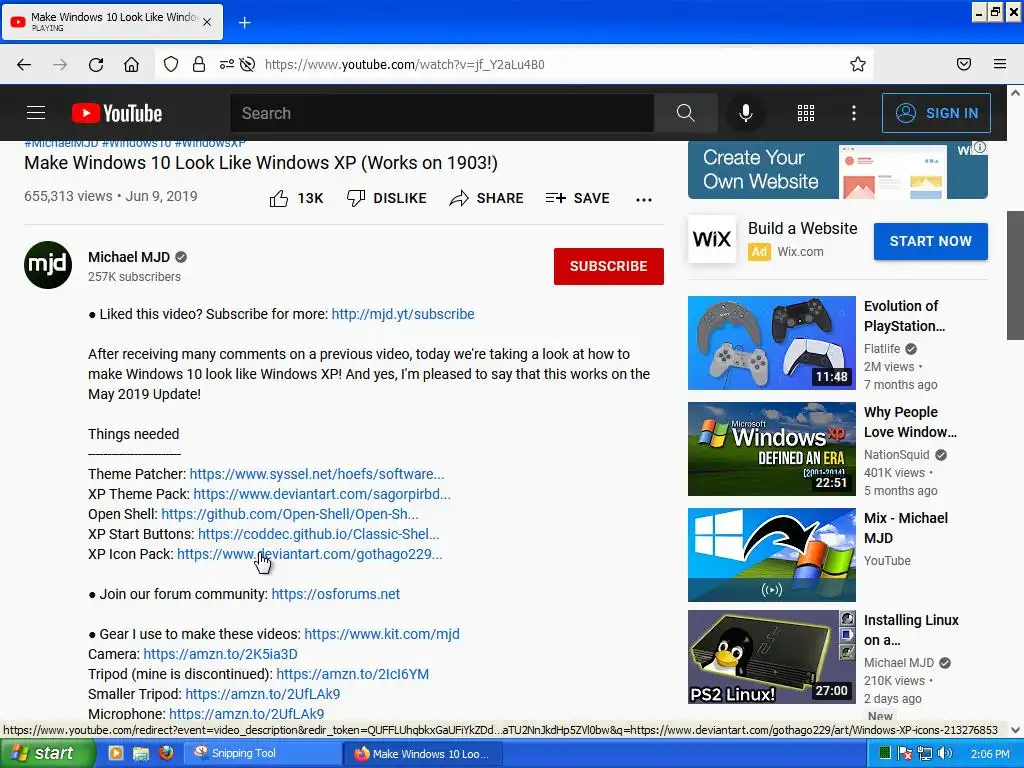Open the XP Icon Pack deviantart link

coord(310,554)
